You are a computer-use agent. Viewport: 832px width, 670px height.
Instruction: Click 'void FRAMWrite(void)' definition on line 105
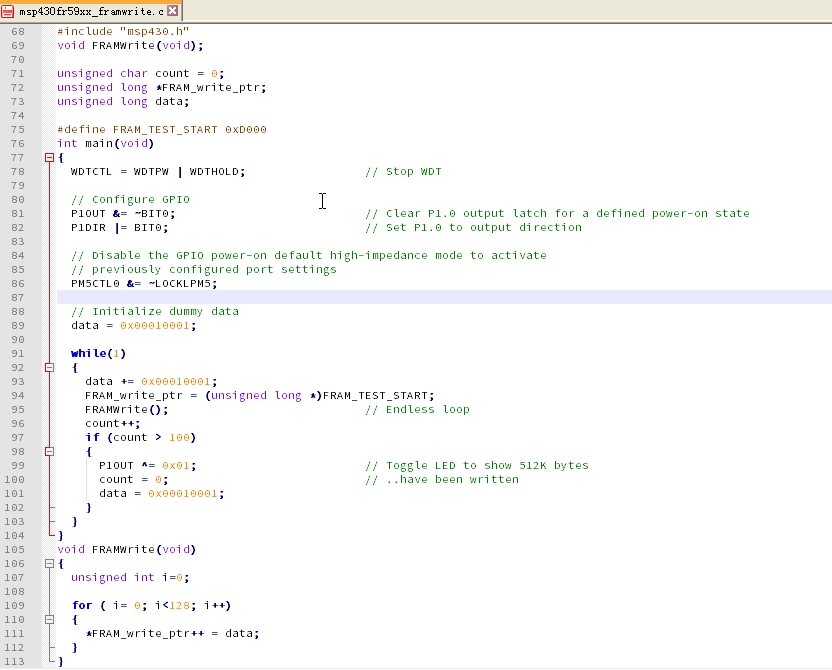[127, 550]
